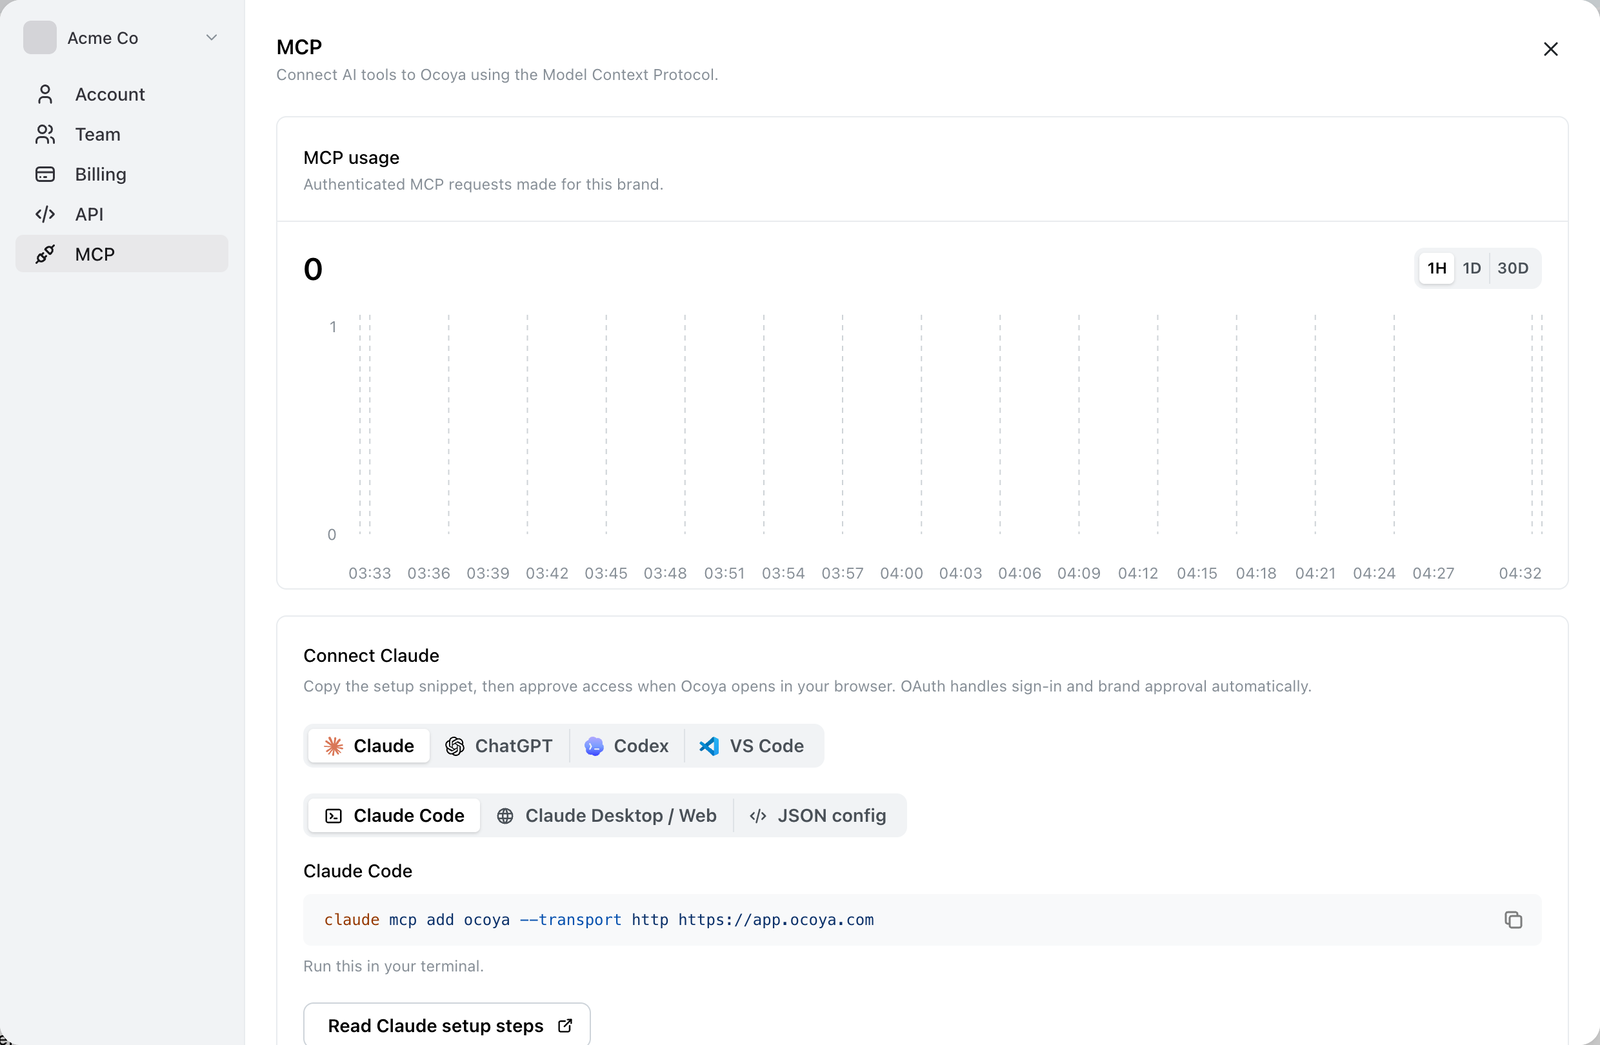Image resolution: width=1600 pixels, height=1045 pixels.
Task: Click the external link icon on setup button
Action: [x=565, y=1026]
